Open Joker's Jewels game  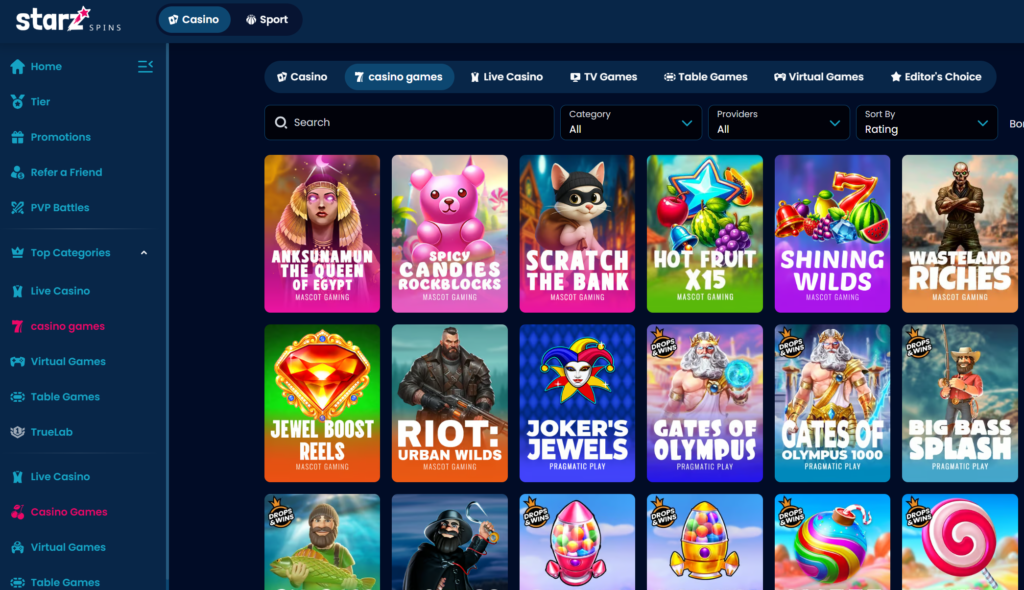click(x=577, y=403)
